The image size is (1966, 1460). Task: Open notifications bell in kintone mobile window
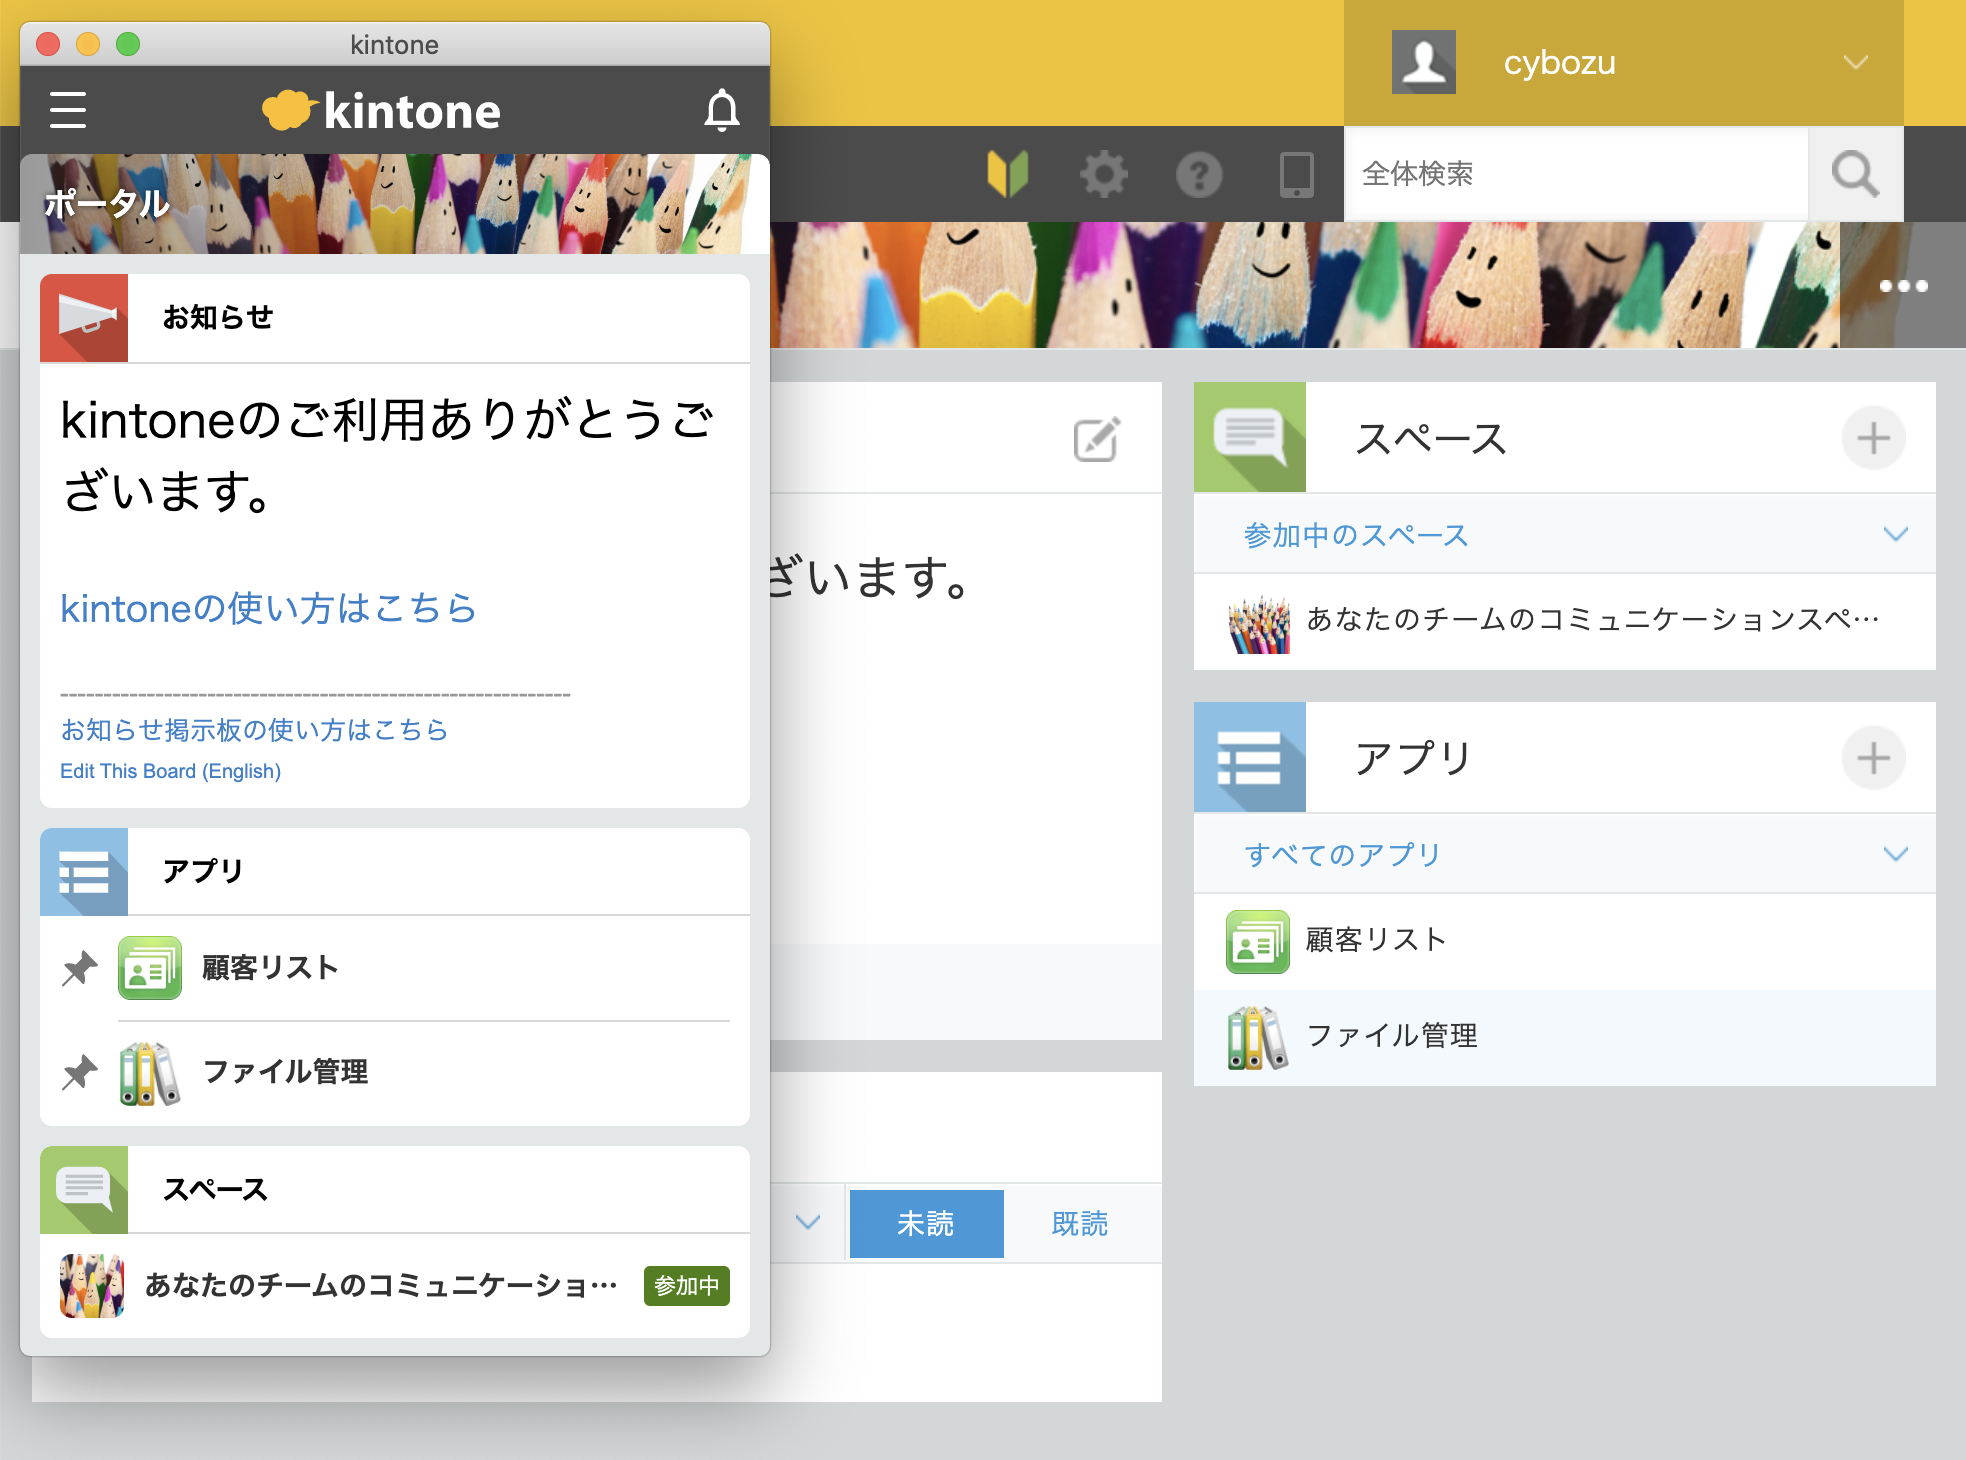tap(721, 110)
